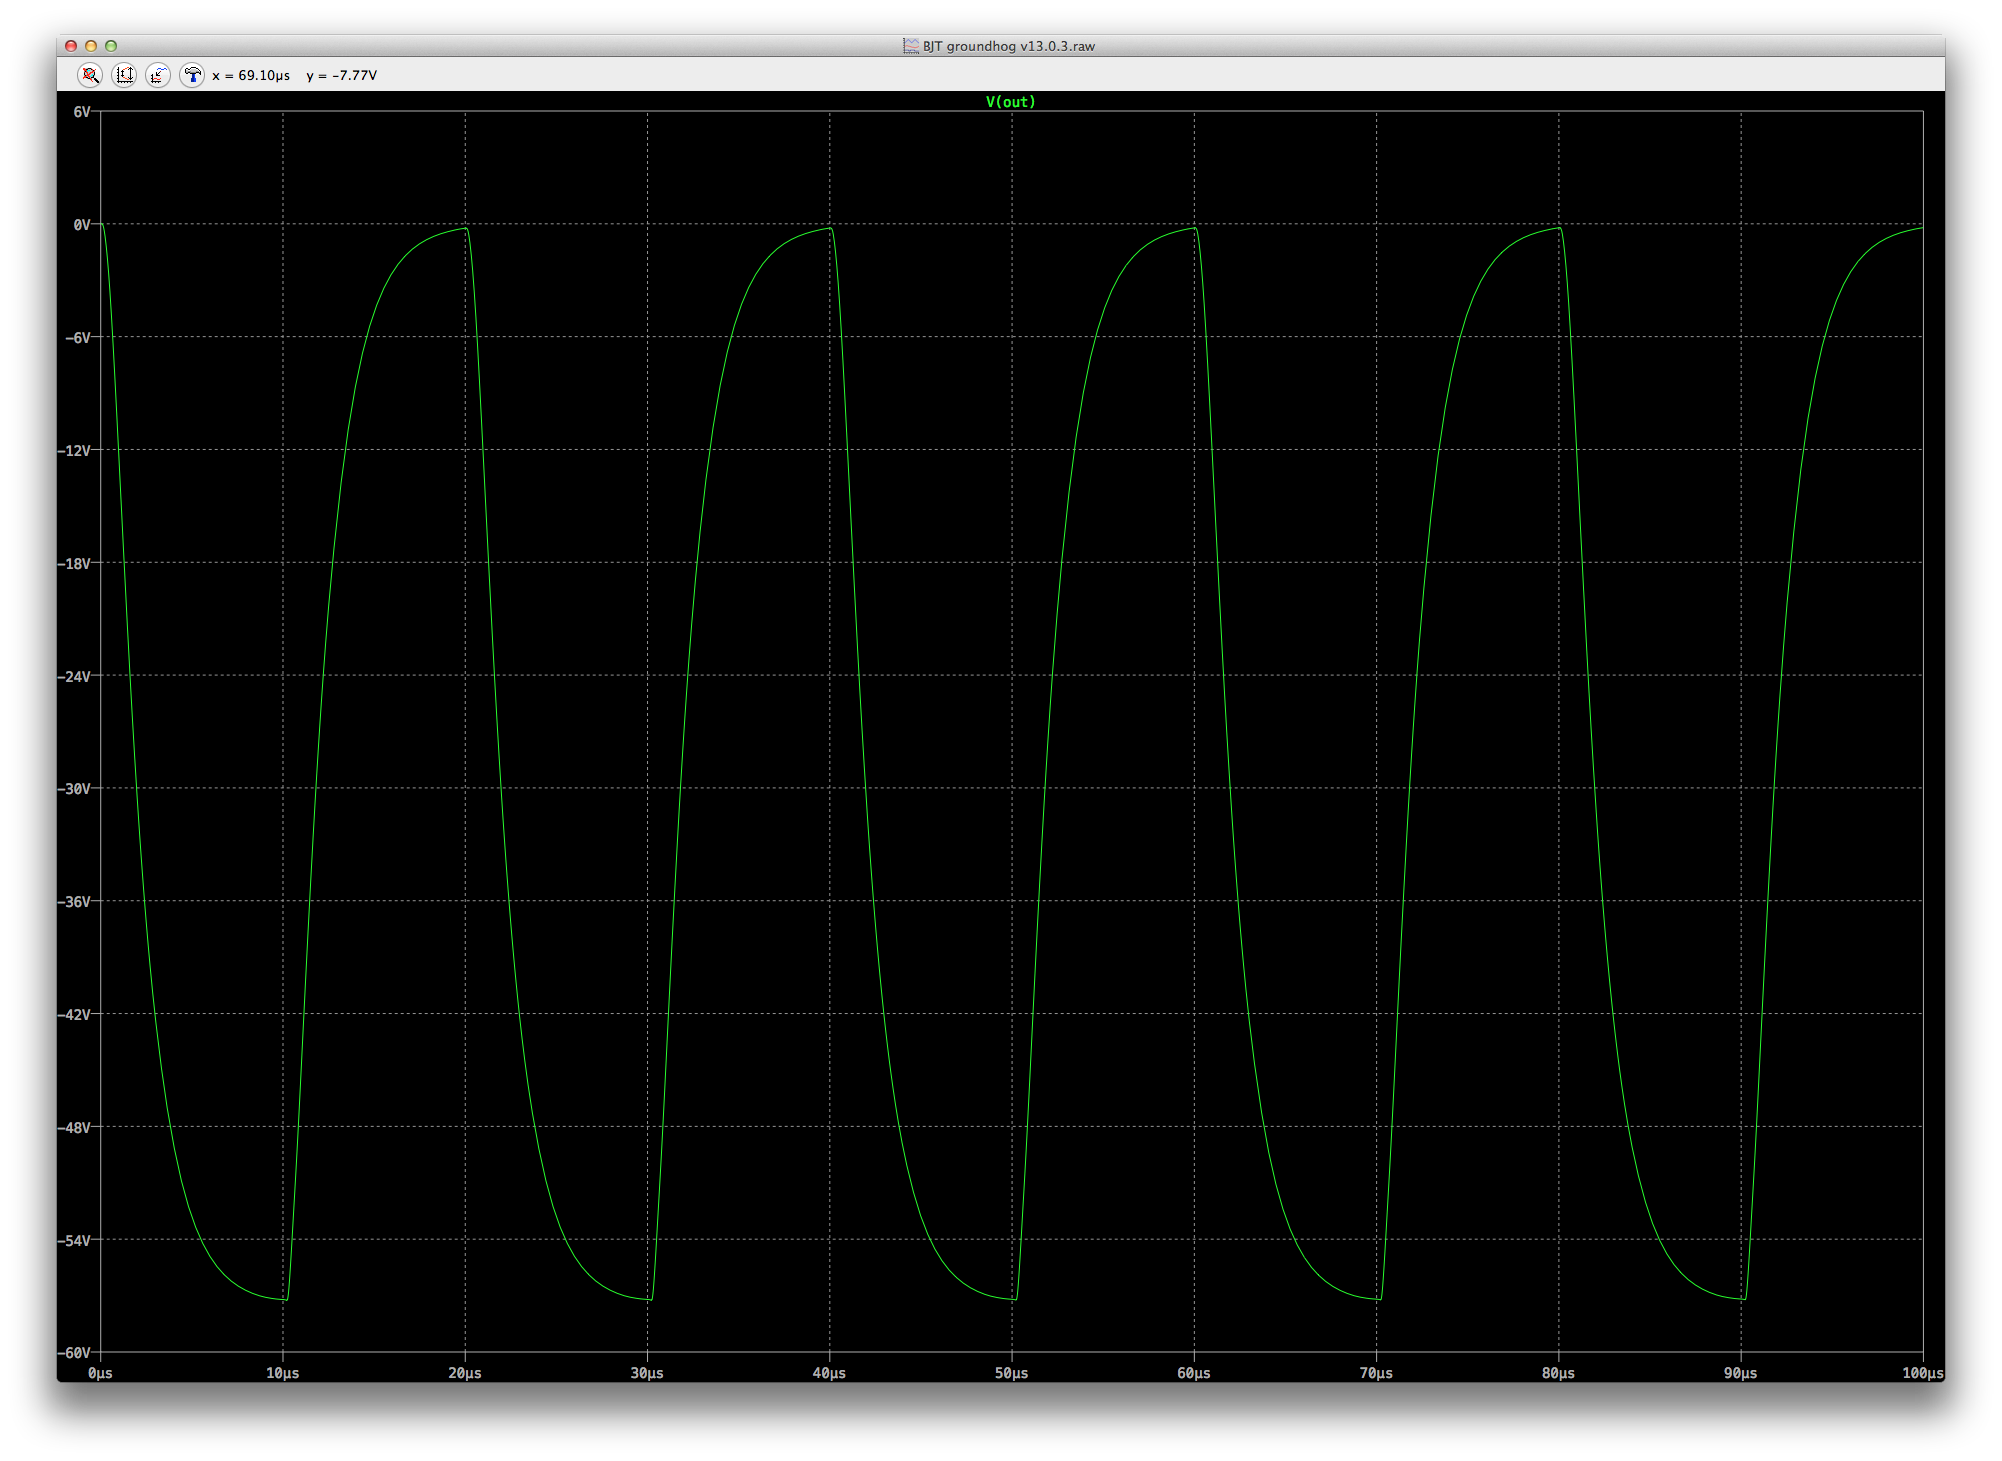Click the waveform peak near 60µs
Viewport: 2002px width, 1461px height.
pyautogui.click(x=1194, y=229)
